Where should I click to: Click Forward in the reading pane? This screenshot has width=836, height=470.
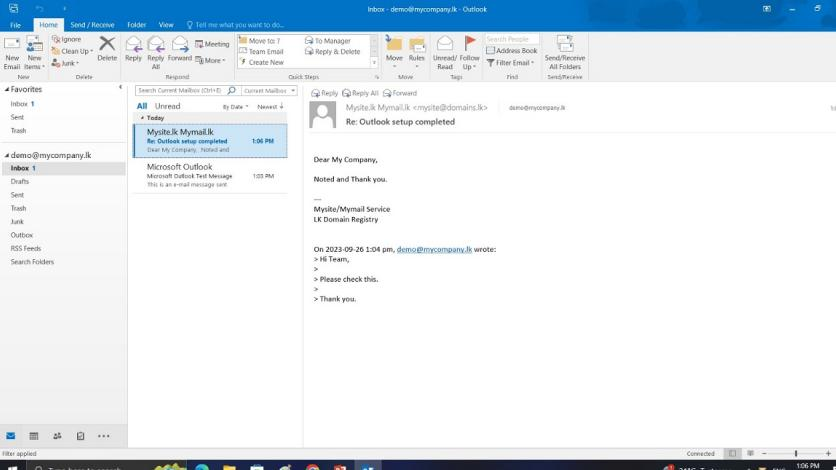pyautogui.click(x=400, y=93)
